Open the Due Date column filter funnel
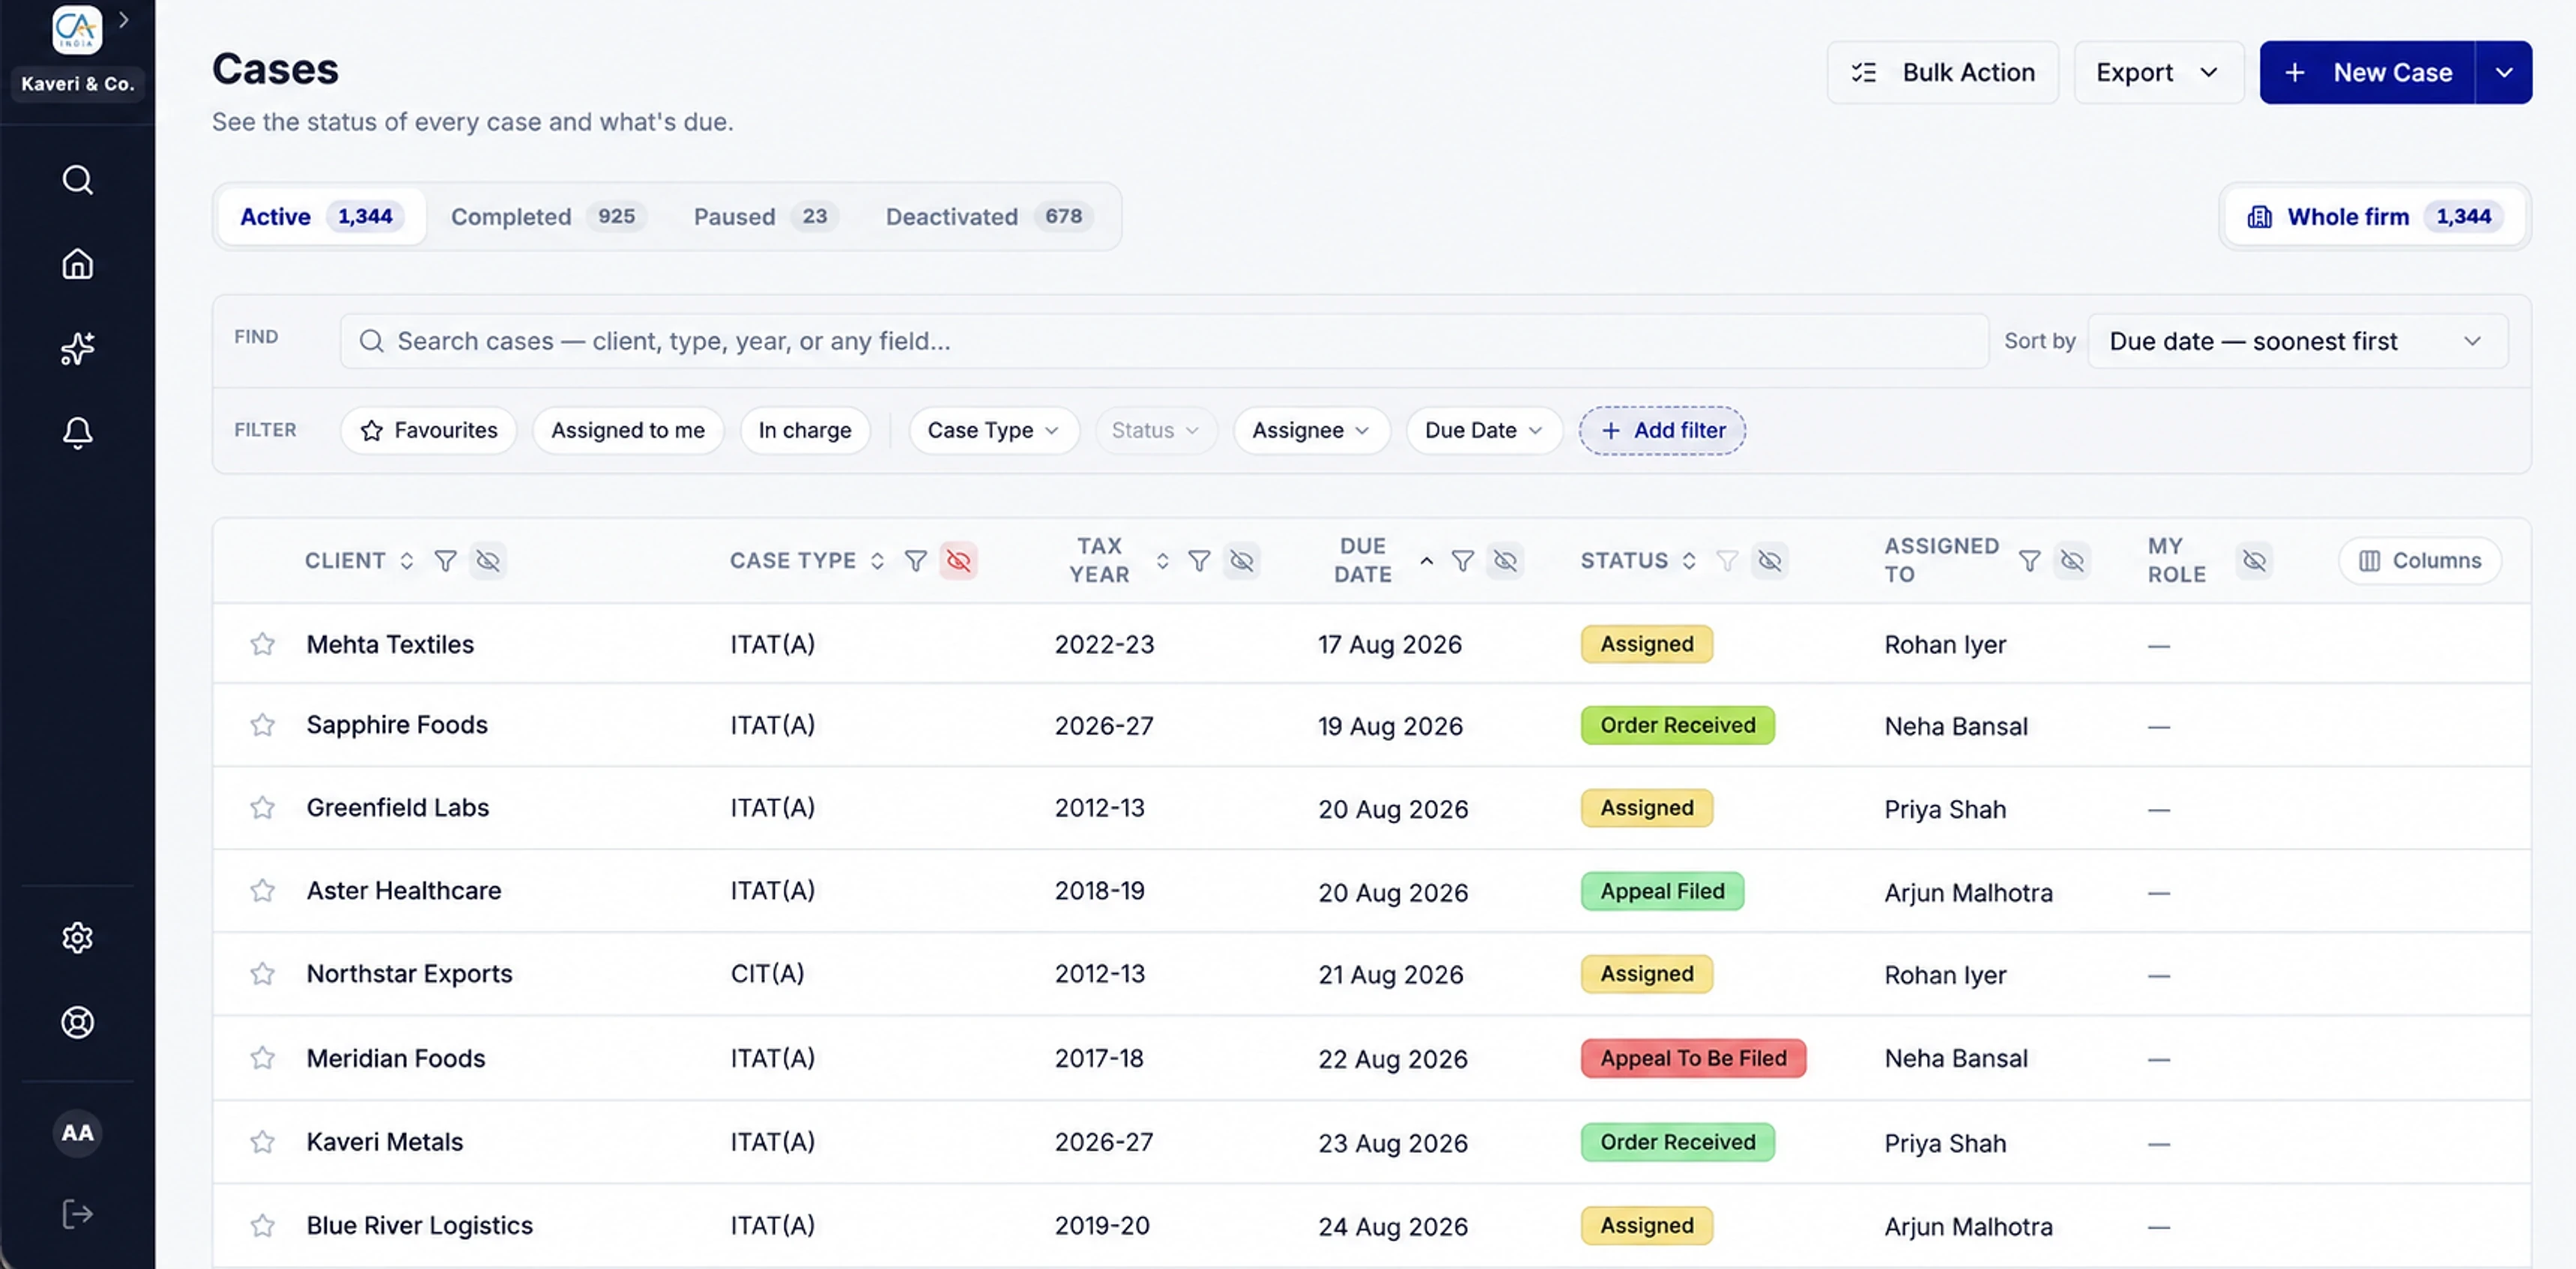This screenshot has height=1269, width=2576. click(x=1462, y=561)
